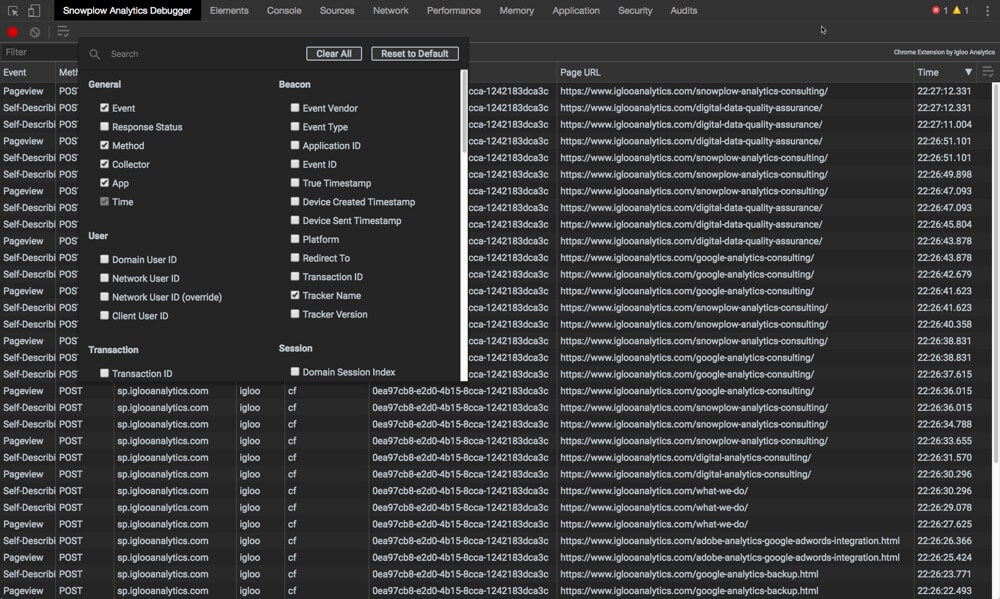Viewport: 1000px width, 599px height.
Task: Focus the column Search field
Action: (204, 54)
